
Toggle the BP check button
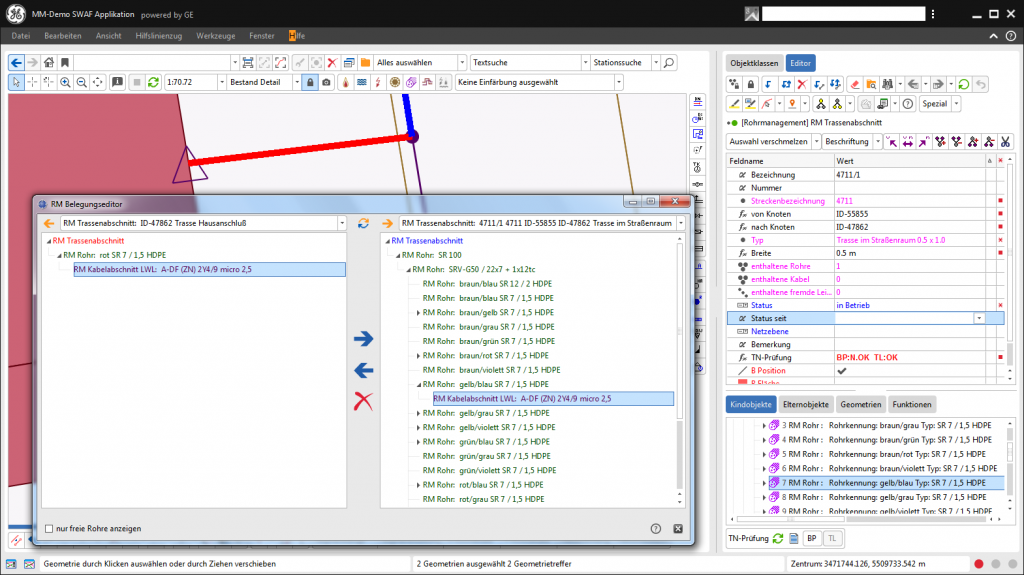click(x=811, y=538)
